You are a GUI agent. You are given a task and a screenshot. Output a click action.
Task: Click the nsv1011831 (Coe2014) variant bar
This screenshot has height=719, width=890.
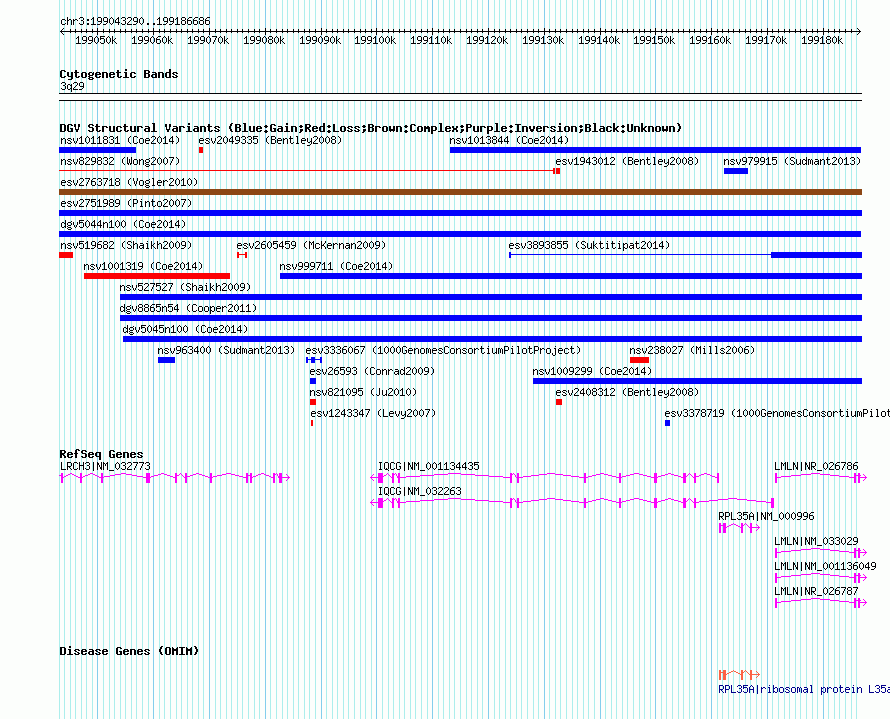(x=98, y=150)
